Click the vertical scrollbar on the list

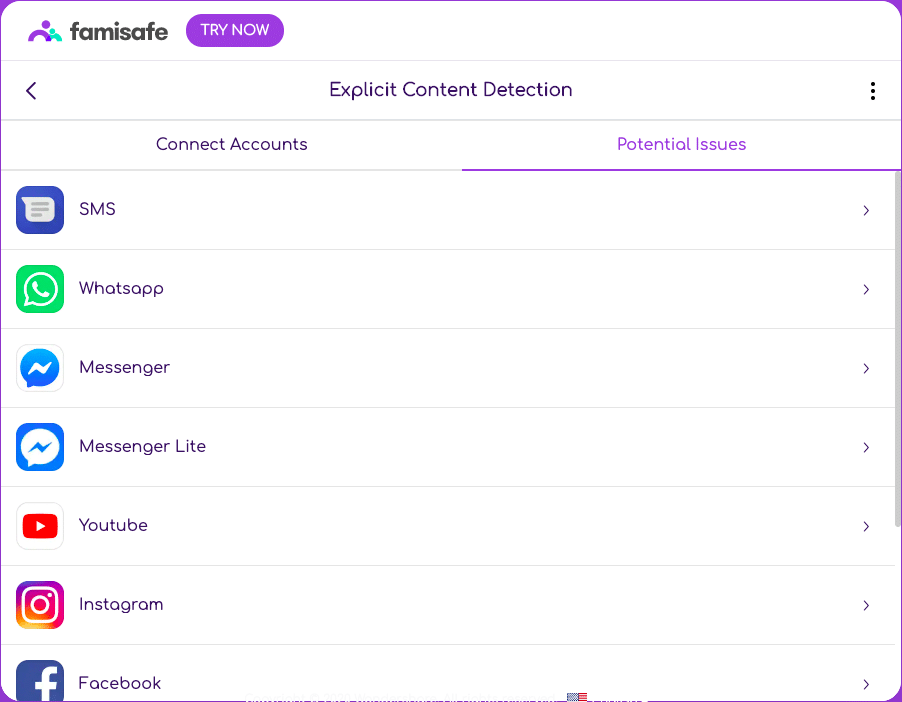click(897, 350)
